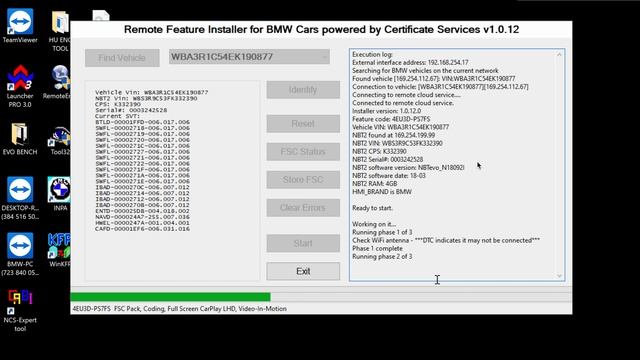Viewport: 640px width, 360px height.
Task: Select 'Vehicle Vin' line in SVT panel
Action: (151, 93)
